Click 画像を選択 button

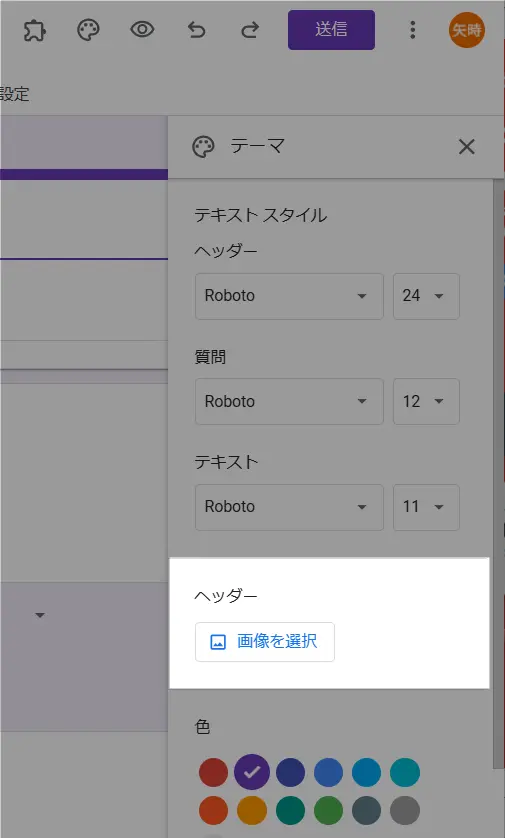[x=265, y=641]
